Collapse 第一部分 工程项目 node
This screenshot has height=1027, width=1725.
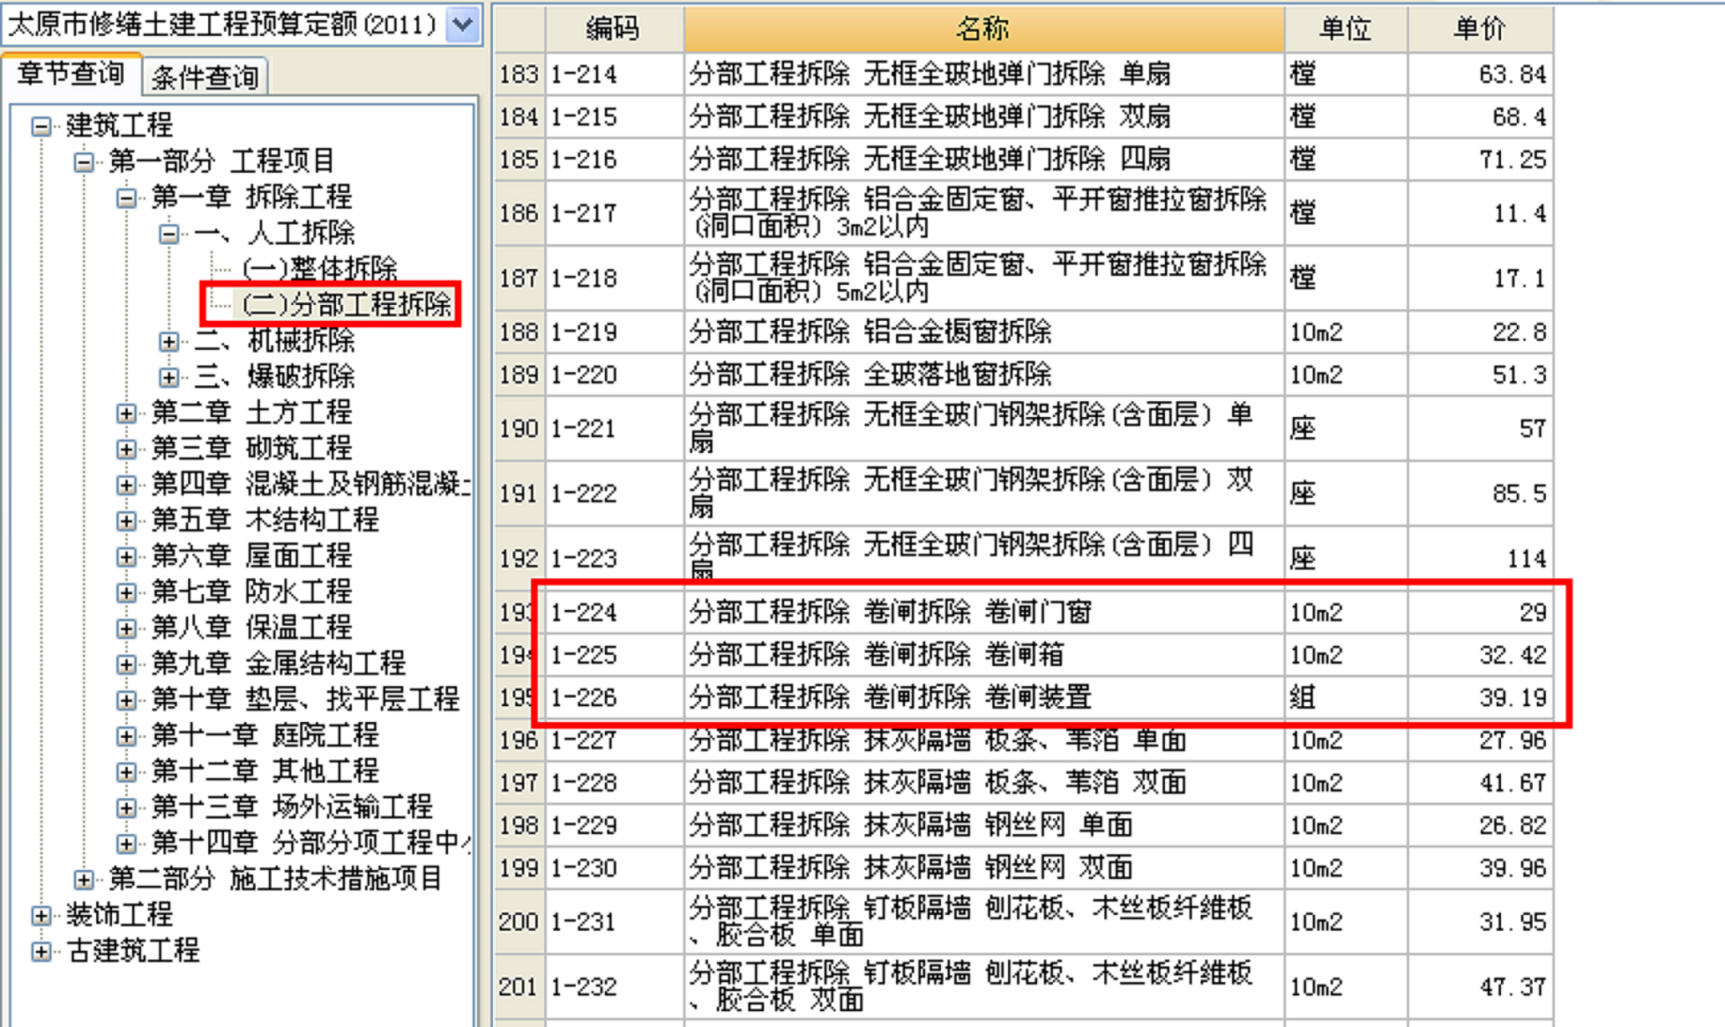tap(84, 162)
